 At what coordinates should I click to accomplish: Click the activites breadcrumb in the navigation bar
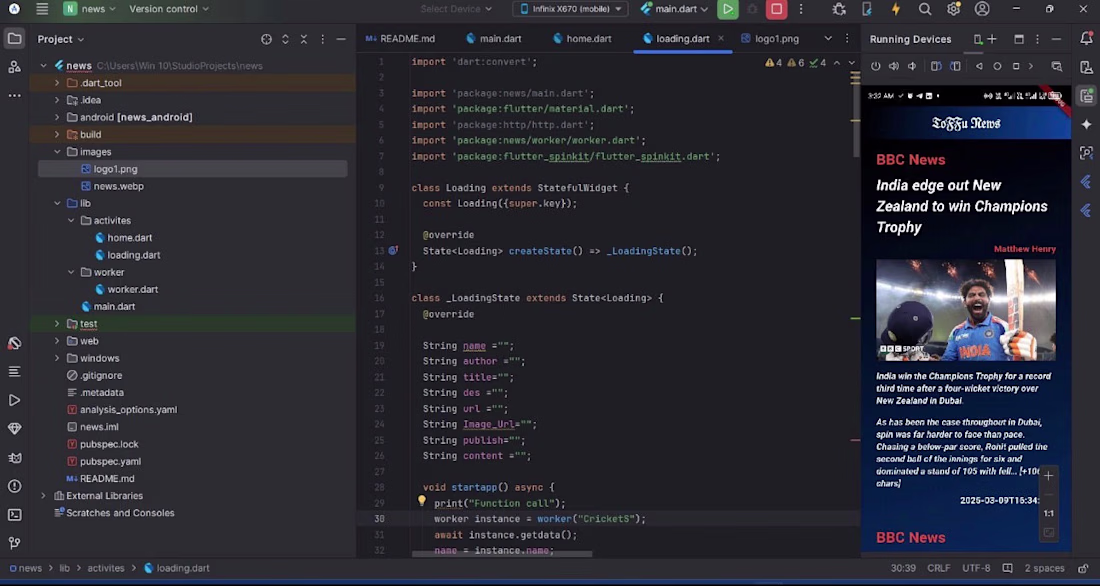105,568
